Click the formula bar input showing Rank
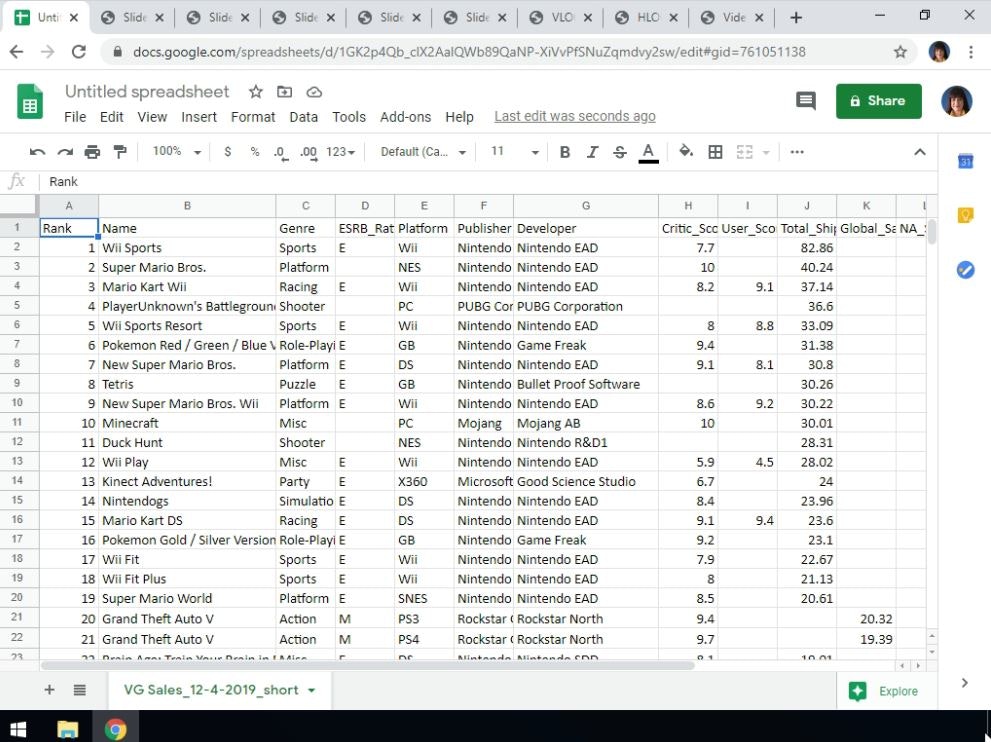991x742 pixels. 480,182
